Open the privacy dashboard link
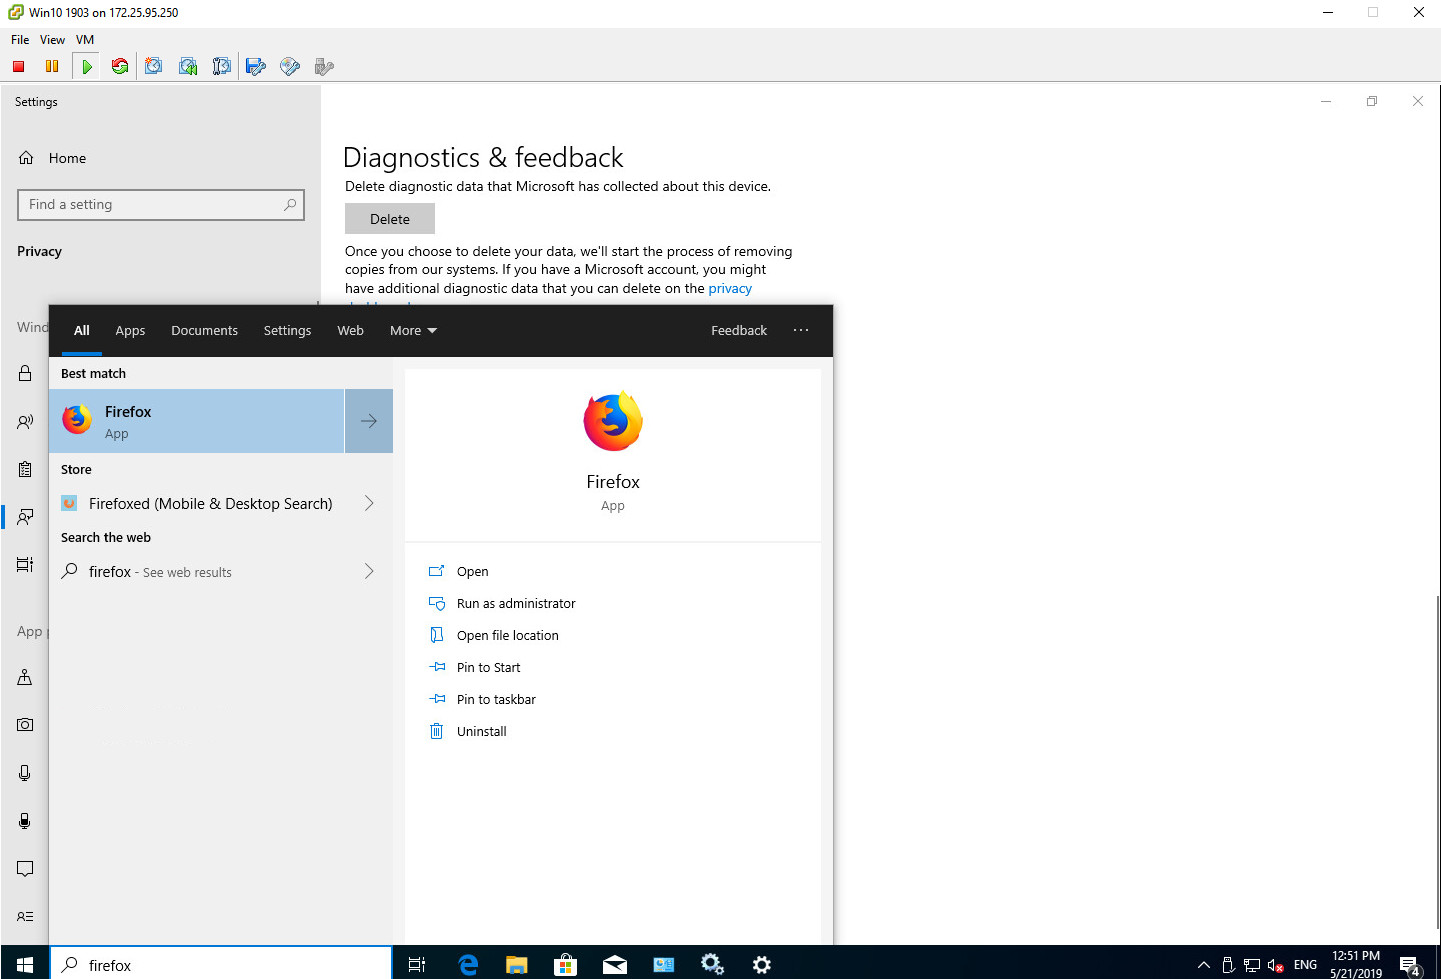 [x=730, y=288]
